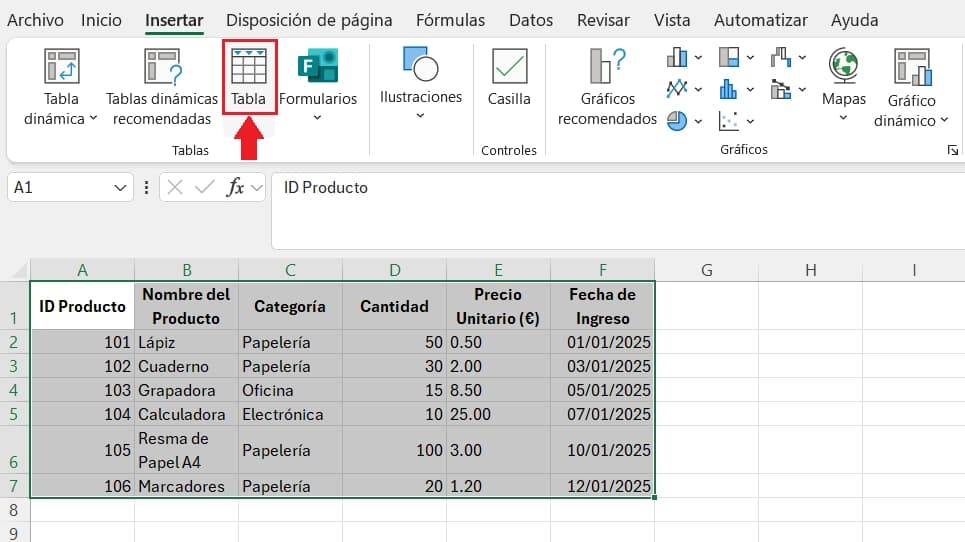Image resolution: width=965 pixels, height=542 pixels.
Task: Select the Fecha de Ingreso header
Action: click(603, 306)
